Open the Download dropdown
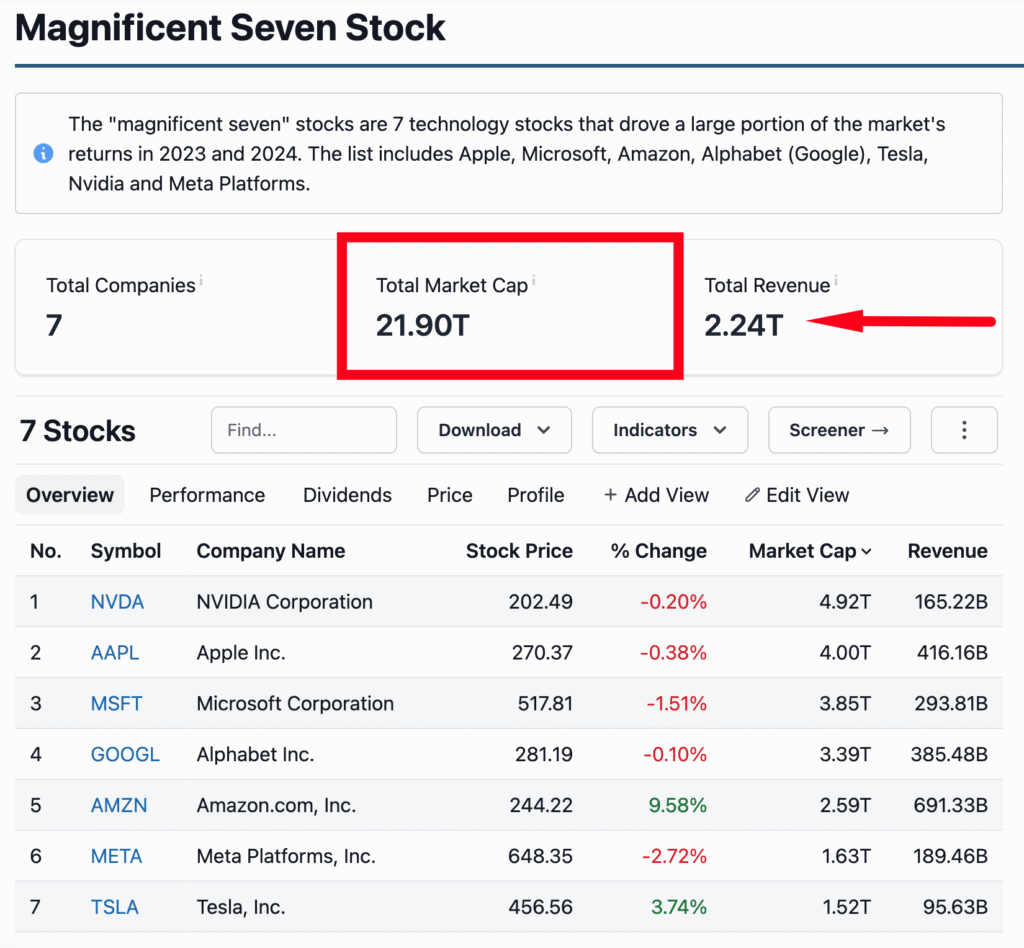1024x948 pixels. tap(494, 430)
